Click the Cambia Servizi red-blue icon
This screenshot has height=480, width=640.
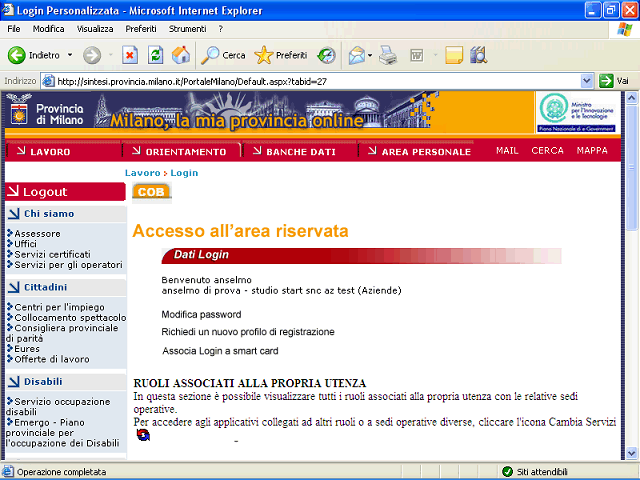pyautogui.click(x=143, y=435)
